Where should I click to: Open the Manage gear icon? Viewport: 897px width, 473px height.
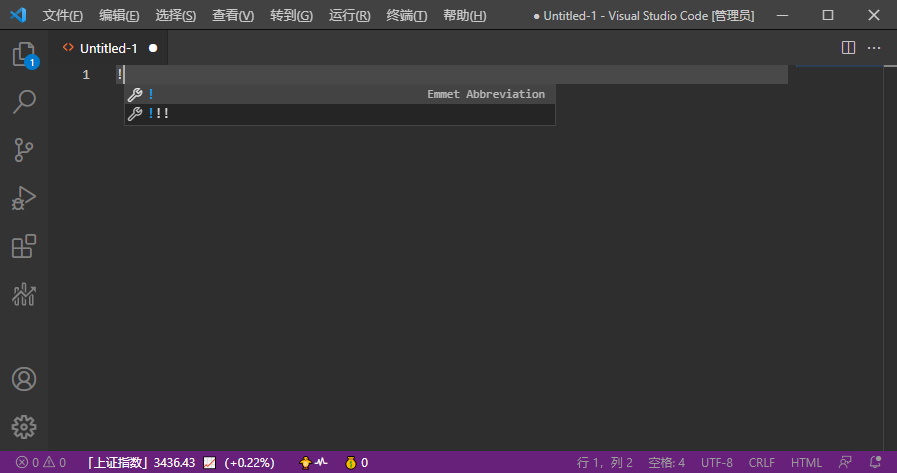click(x=24, y=427)
